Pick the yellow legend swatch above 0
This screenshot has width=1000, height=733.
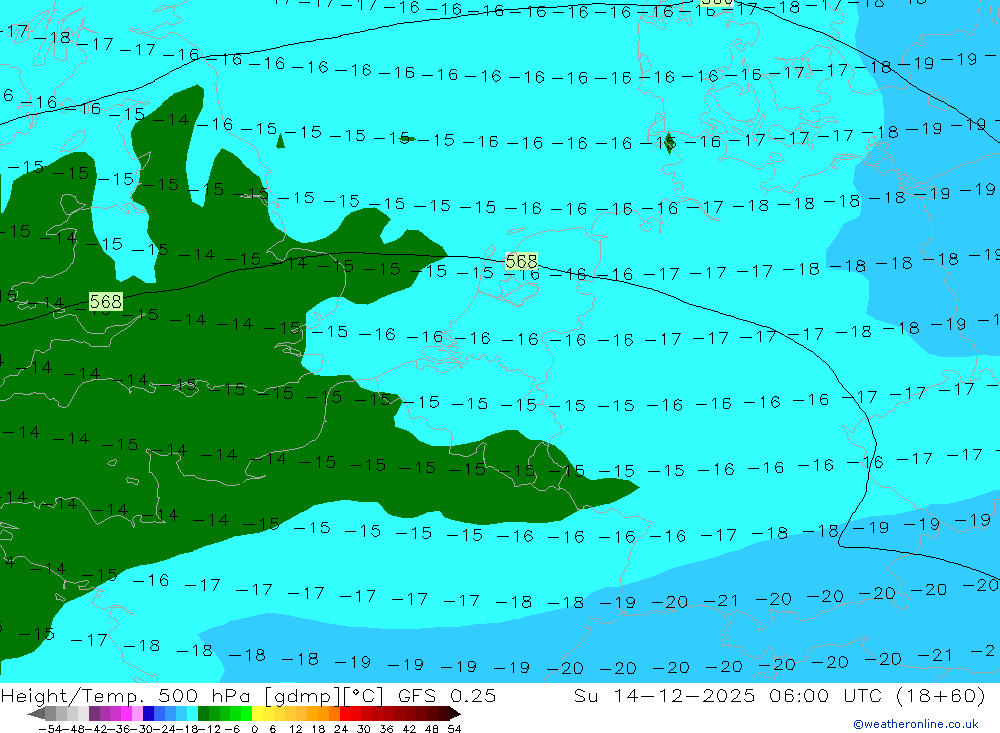coord(258,713)
